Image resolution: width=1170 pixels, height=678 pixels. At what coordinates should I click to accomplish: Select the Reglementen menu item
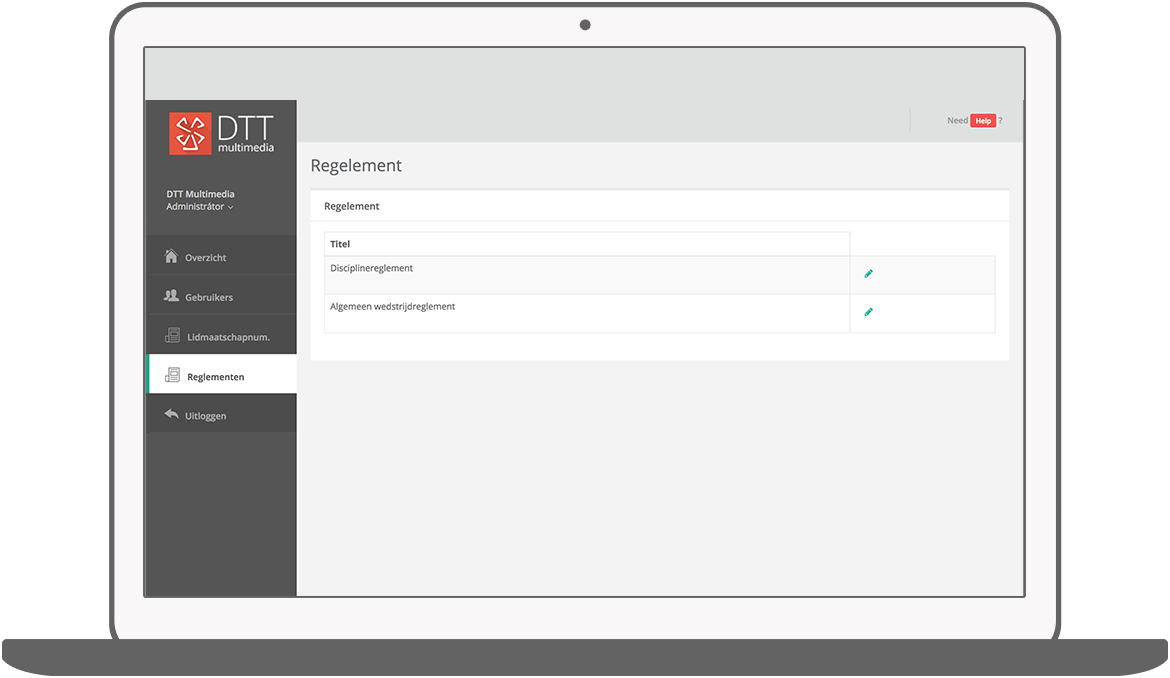[222, 375]
